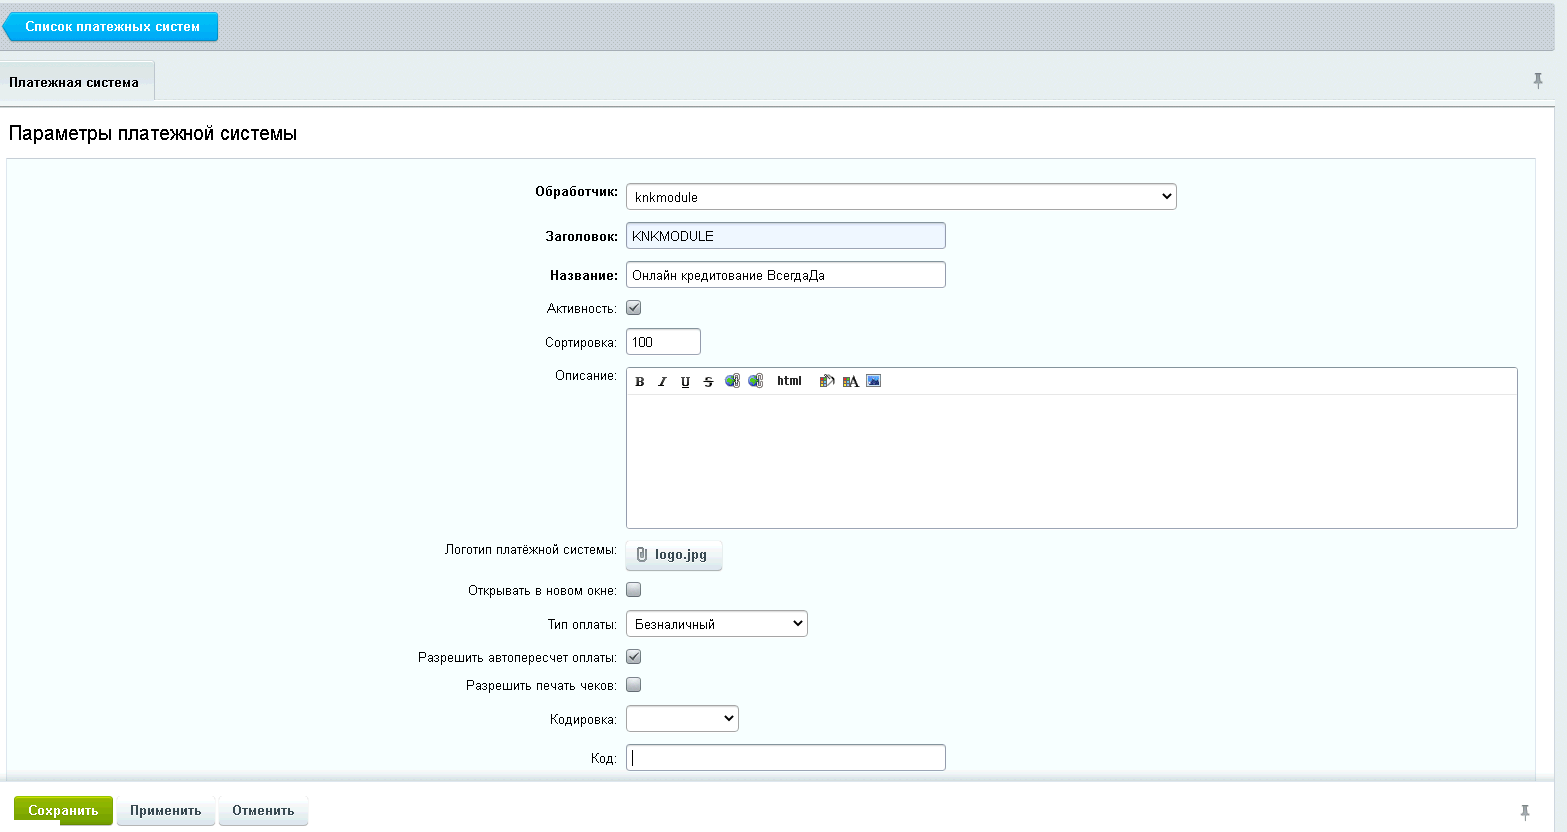Enable Разрешить печать чеков checkbox
1567x832 pixels.
(x=634, y=685)
